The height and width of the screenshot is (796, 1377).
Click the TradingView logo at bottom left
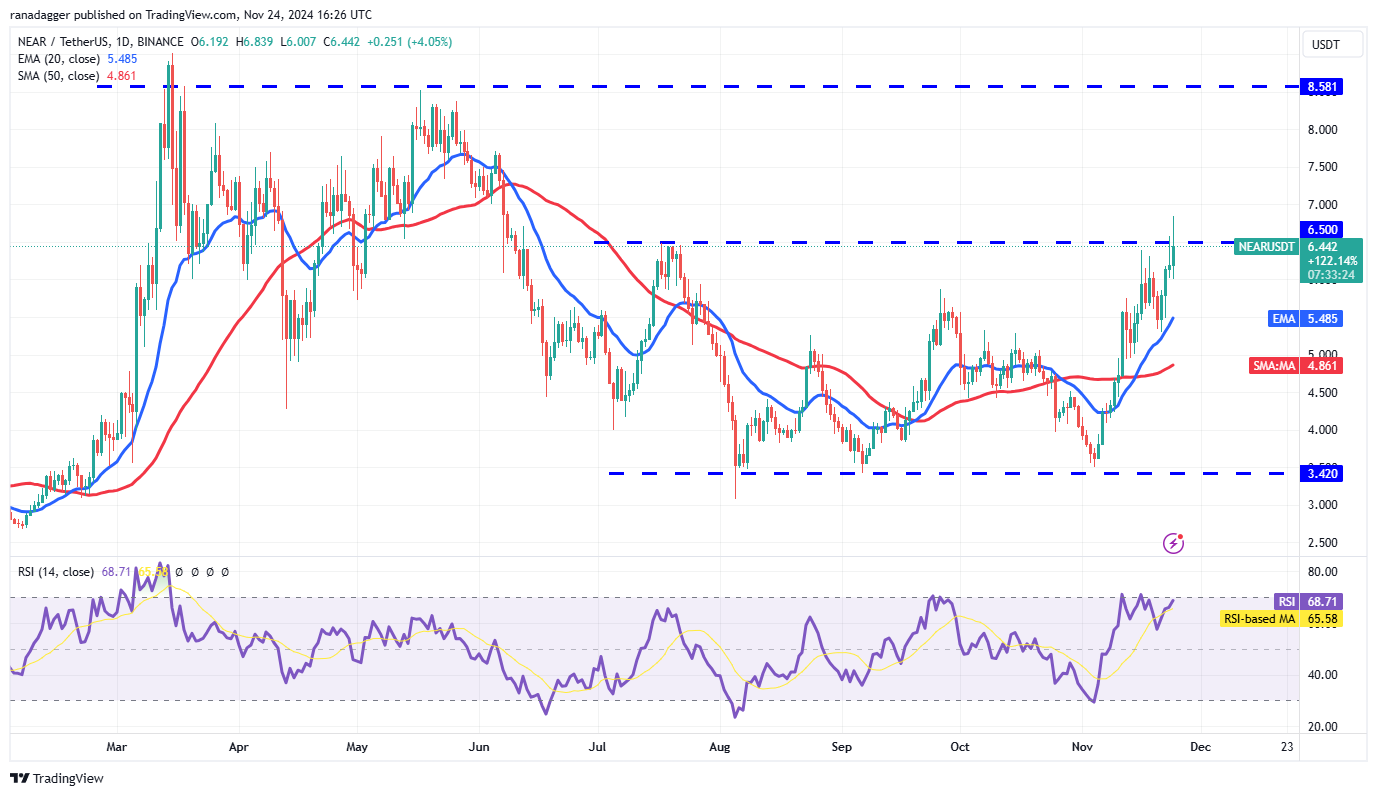[57, 778]
